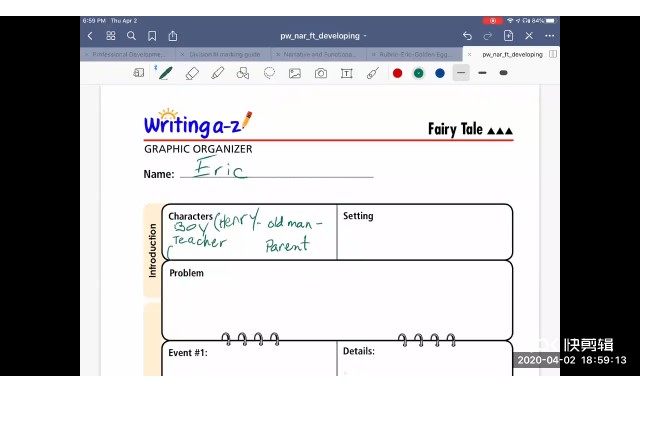Activate the Laser pointer tool
The height and width of the screenshot is (429, 645).
[x=372, y=73]
